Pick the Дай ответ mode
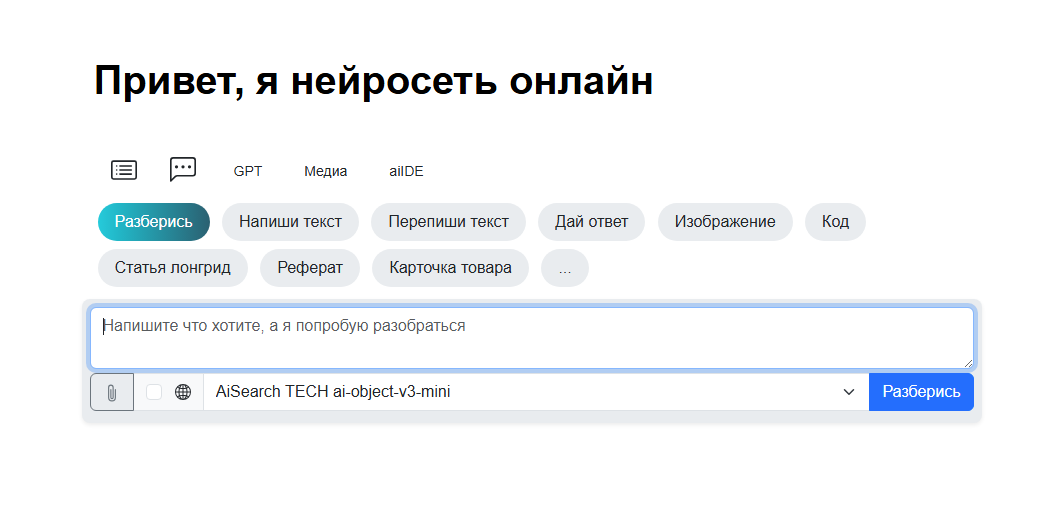The height and width of the screenshot is (512, 1063). [x=592, y=222]
